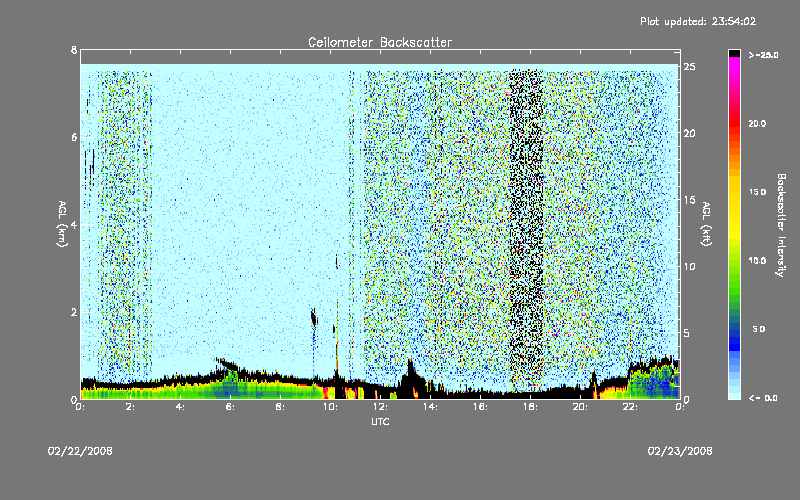Click the '2:' hour tick on UTC axis
This screenshot has width=800, height=500.
[131, 407]
